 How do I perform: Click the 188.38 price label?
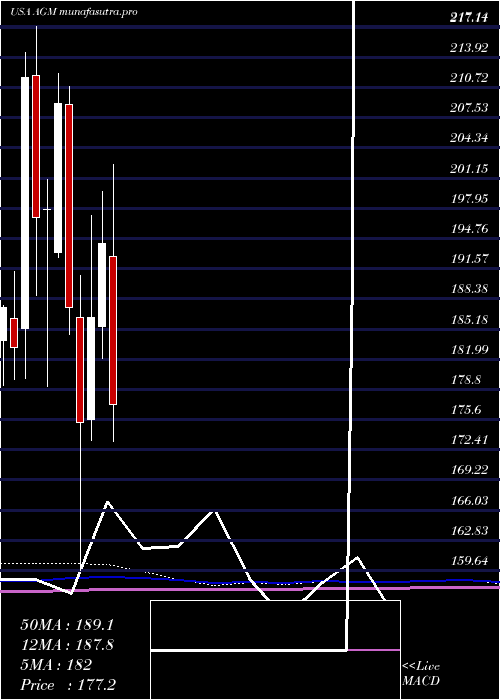coord(470,289)
